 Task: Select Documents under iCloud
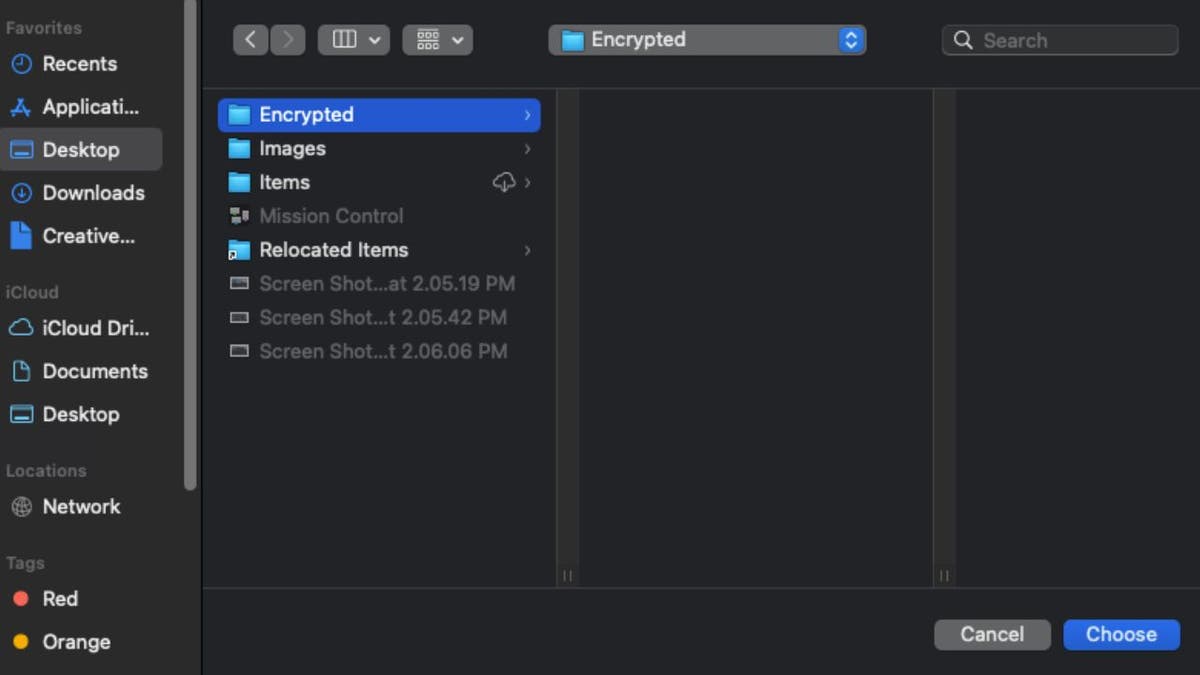coord(94,371)
